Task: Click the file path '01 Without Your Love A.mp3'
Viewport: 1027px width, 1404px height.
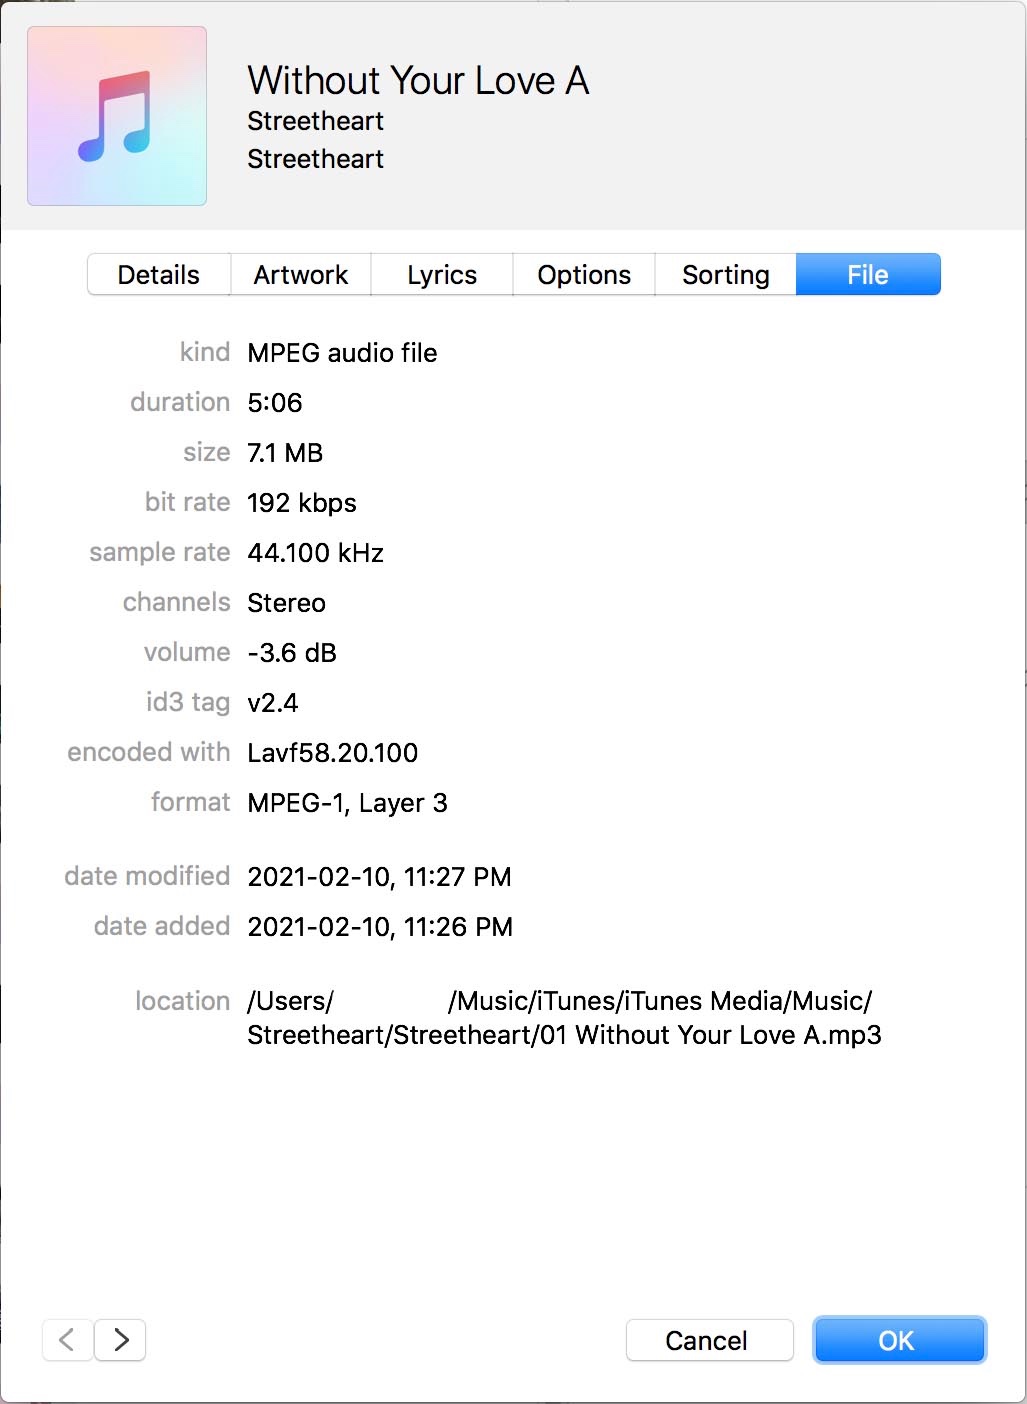Action: click(711, 1035)
